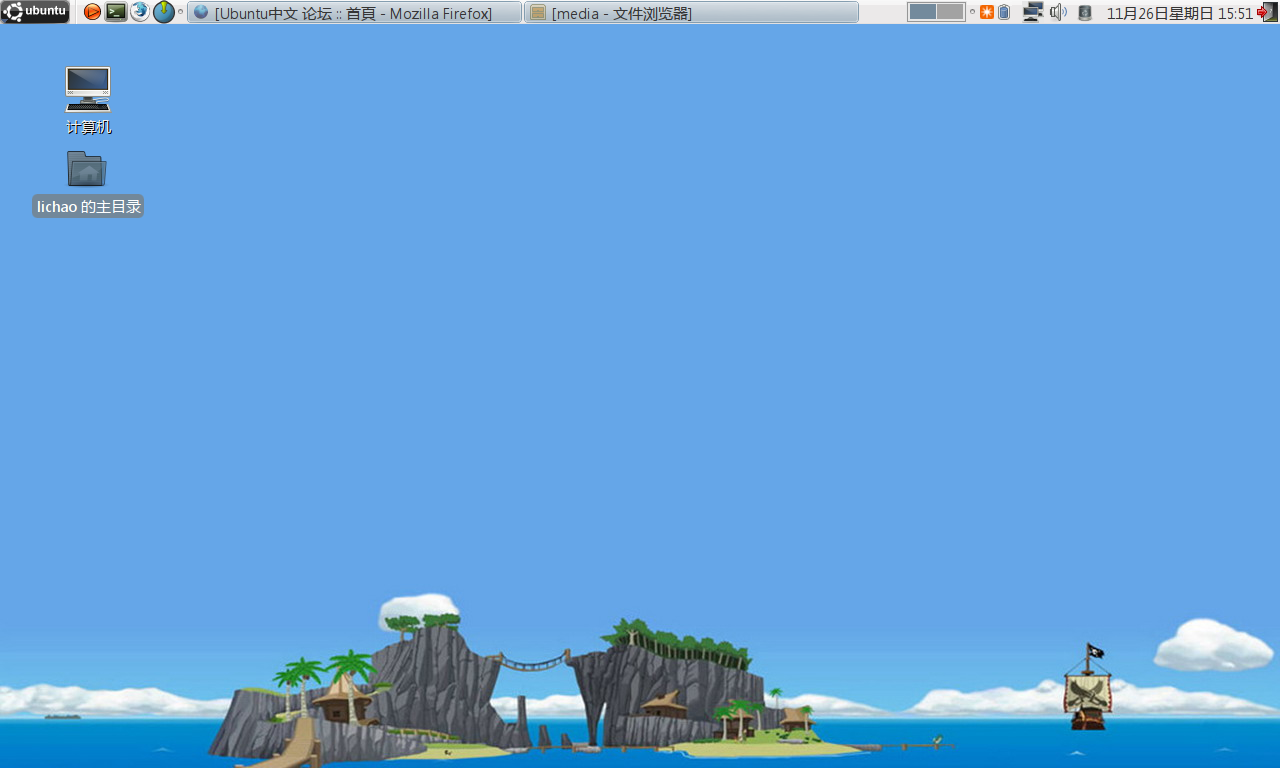
Task: Select the lichao 的主目录 folder icon
Action: [88, 183]
